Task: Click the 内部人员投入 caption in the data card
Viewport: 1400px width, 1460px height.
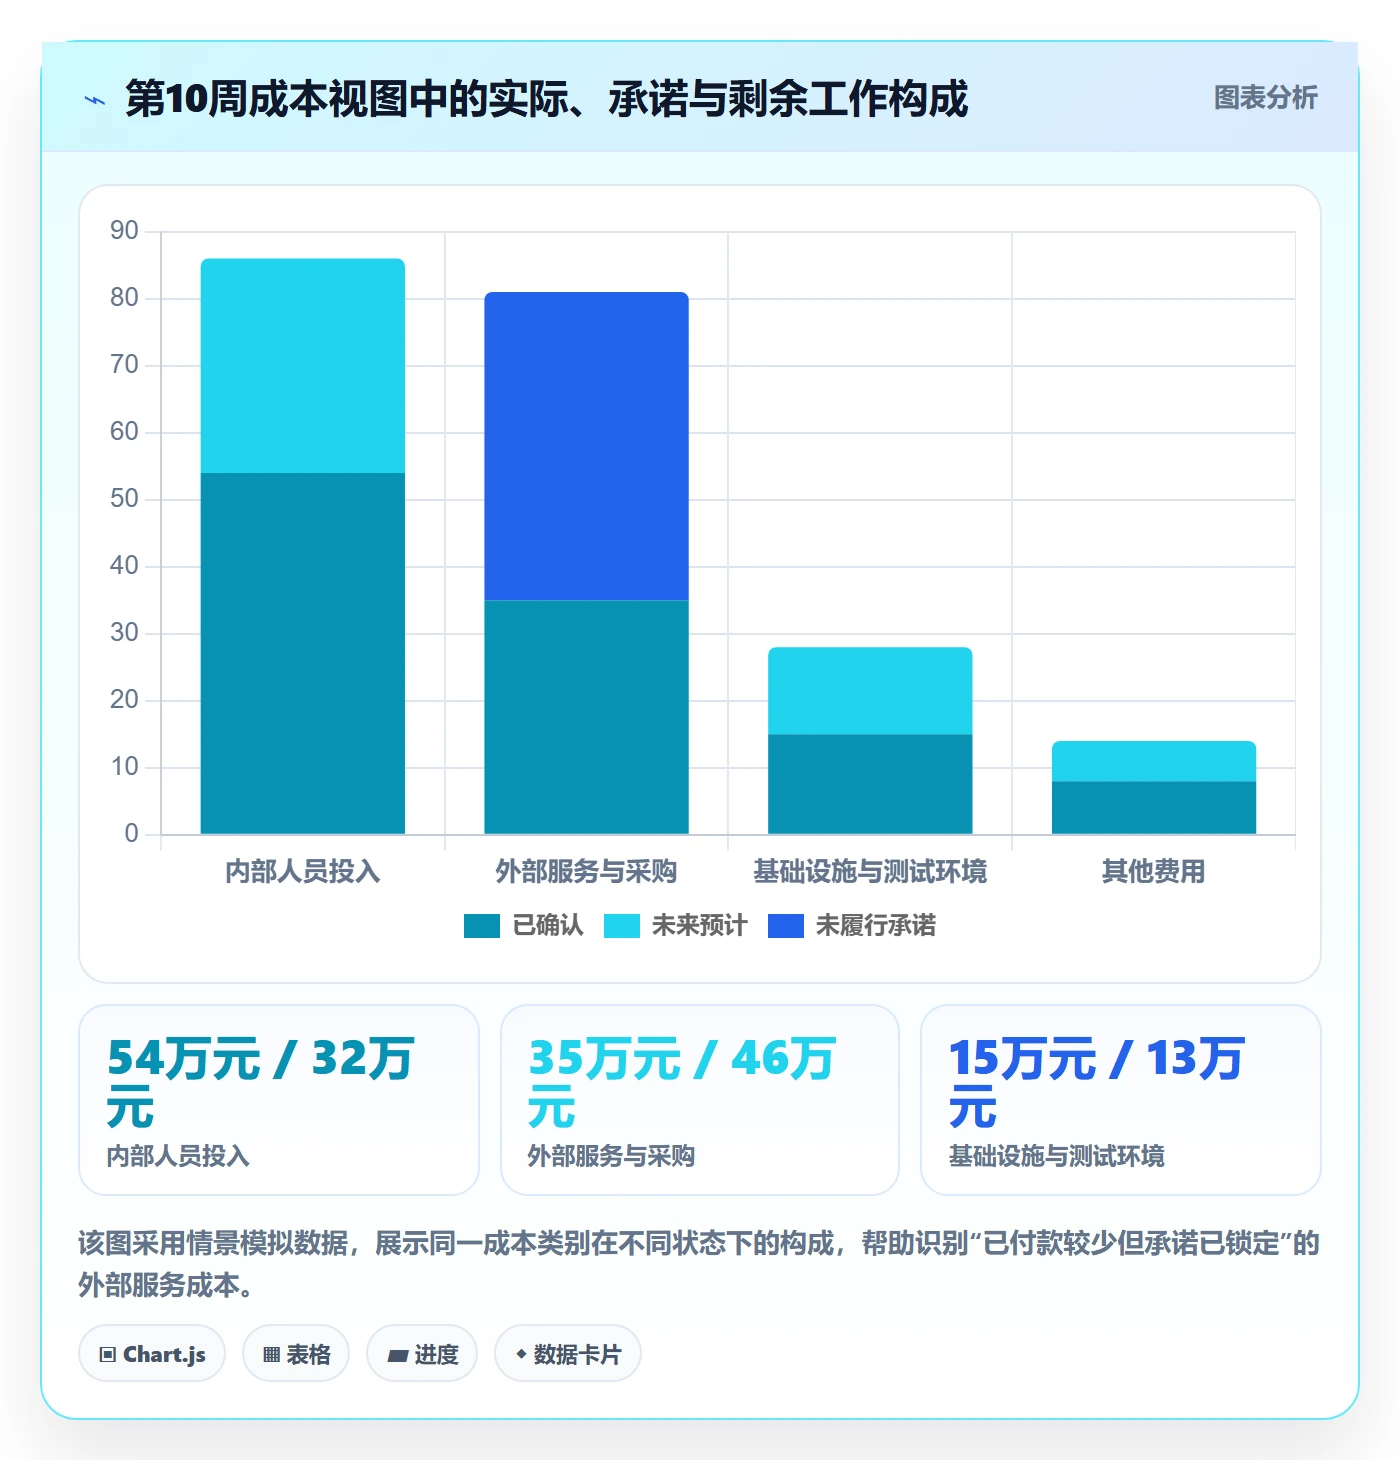Action: point(178,1157)
